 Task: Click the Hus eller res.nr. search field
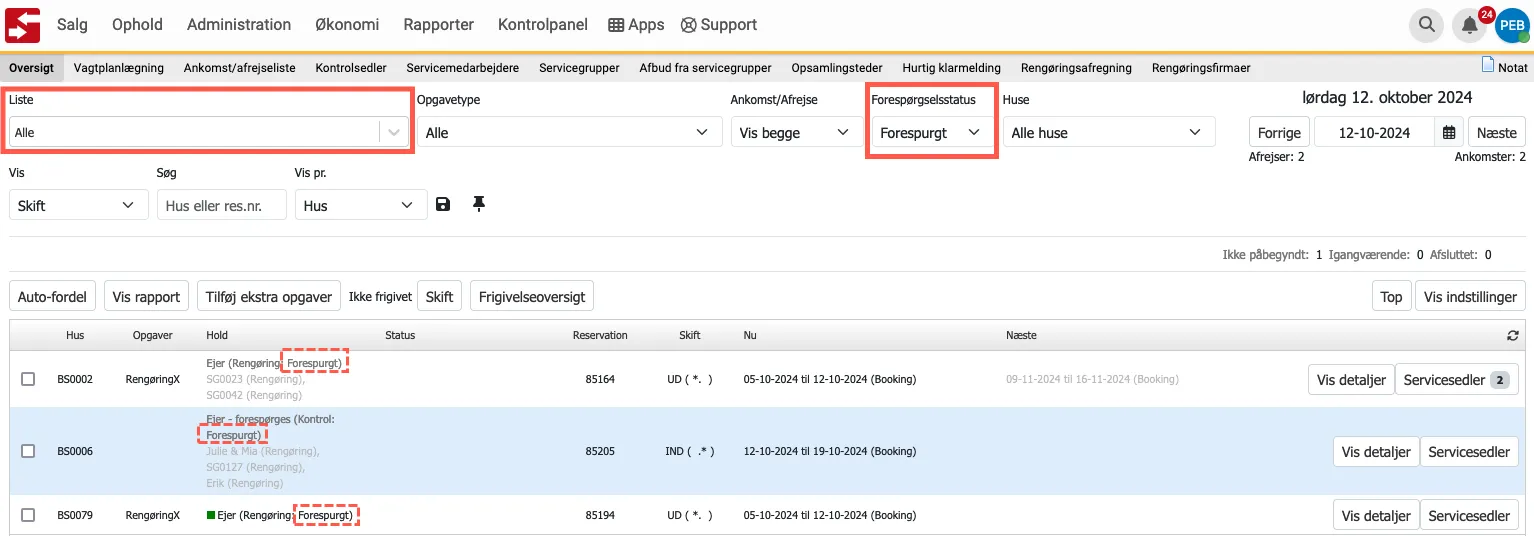222,205
